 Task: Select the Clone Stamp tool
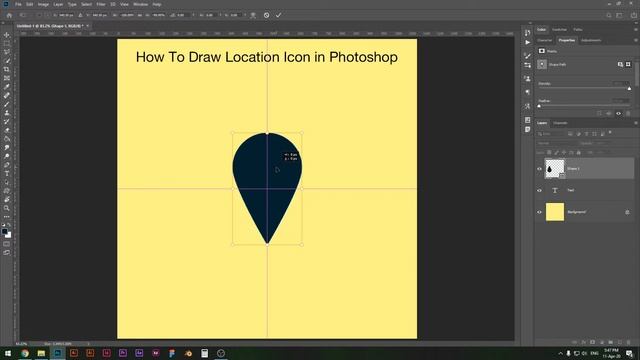tap(7, 113)
